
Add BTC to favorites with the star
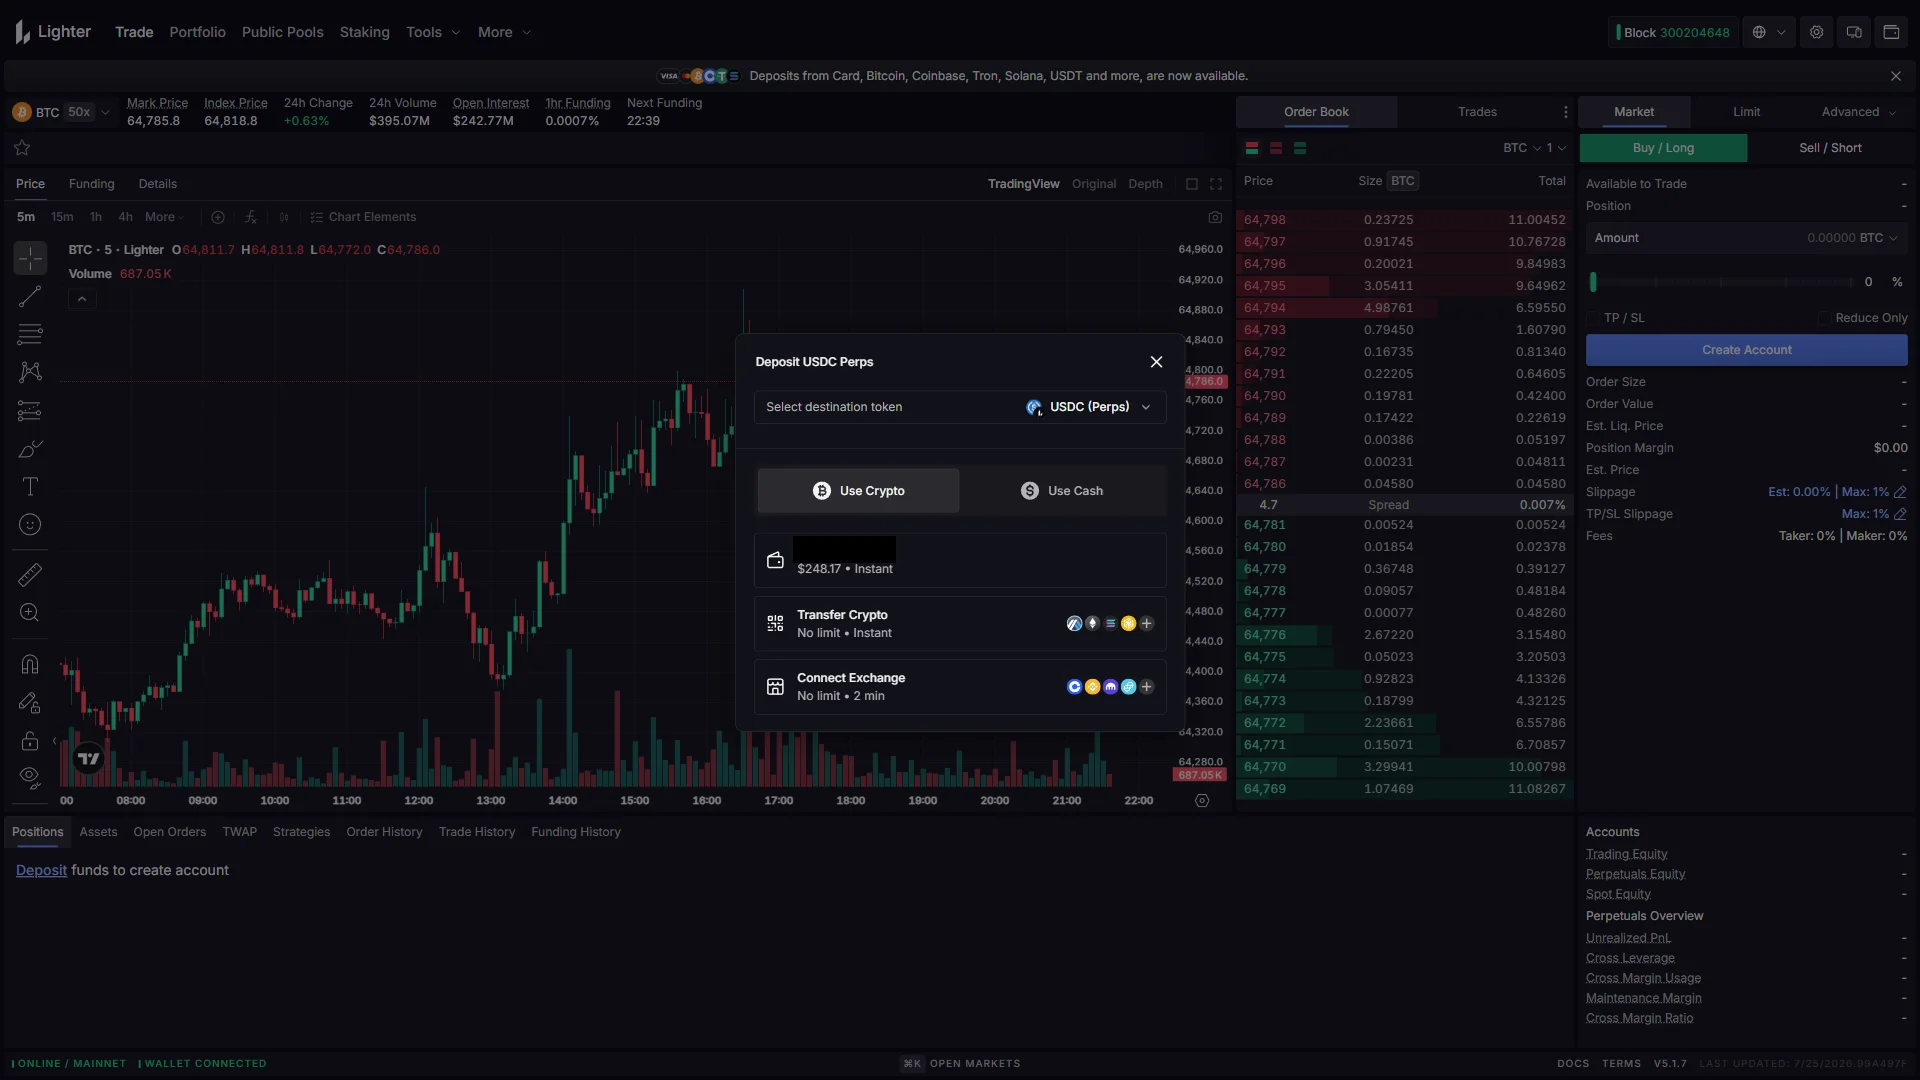coord(22,148)
